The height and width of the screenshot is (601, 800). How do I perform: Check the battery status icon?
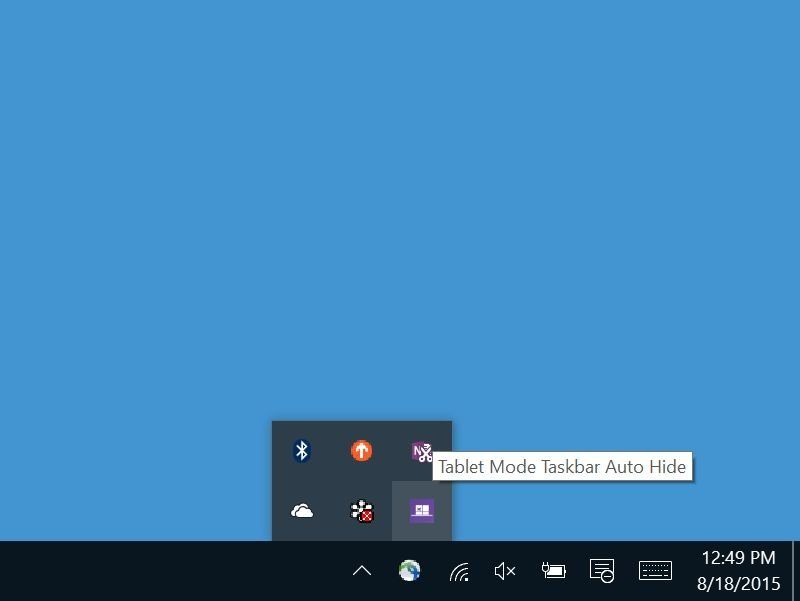tap(552, 571)
